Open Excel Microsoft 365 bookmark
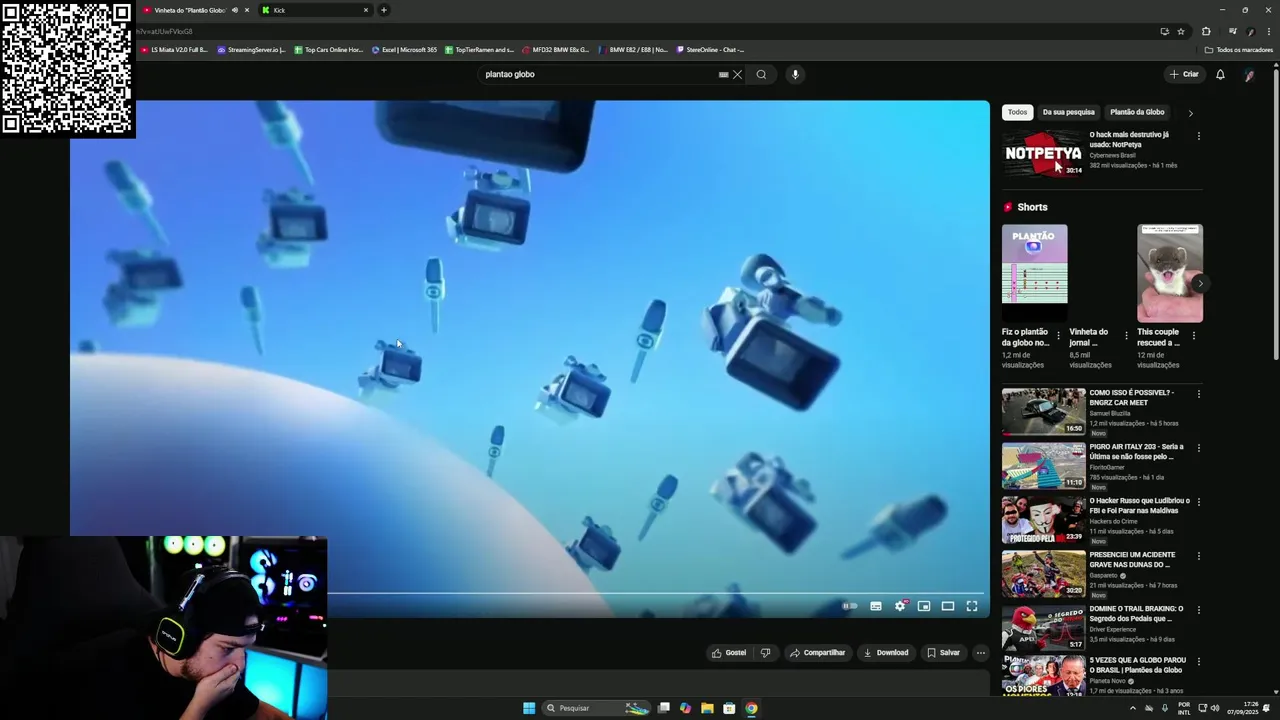The width and height of the screenshot is (1280, 720). tap(404, 49)
